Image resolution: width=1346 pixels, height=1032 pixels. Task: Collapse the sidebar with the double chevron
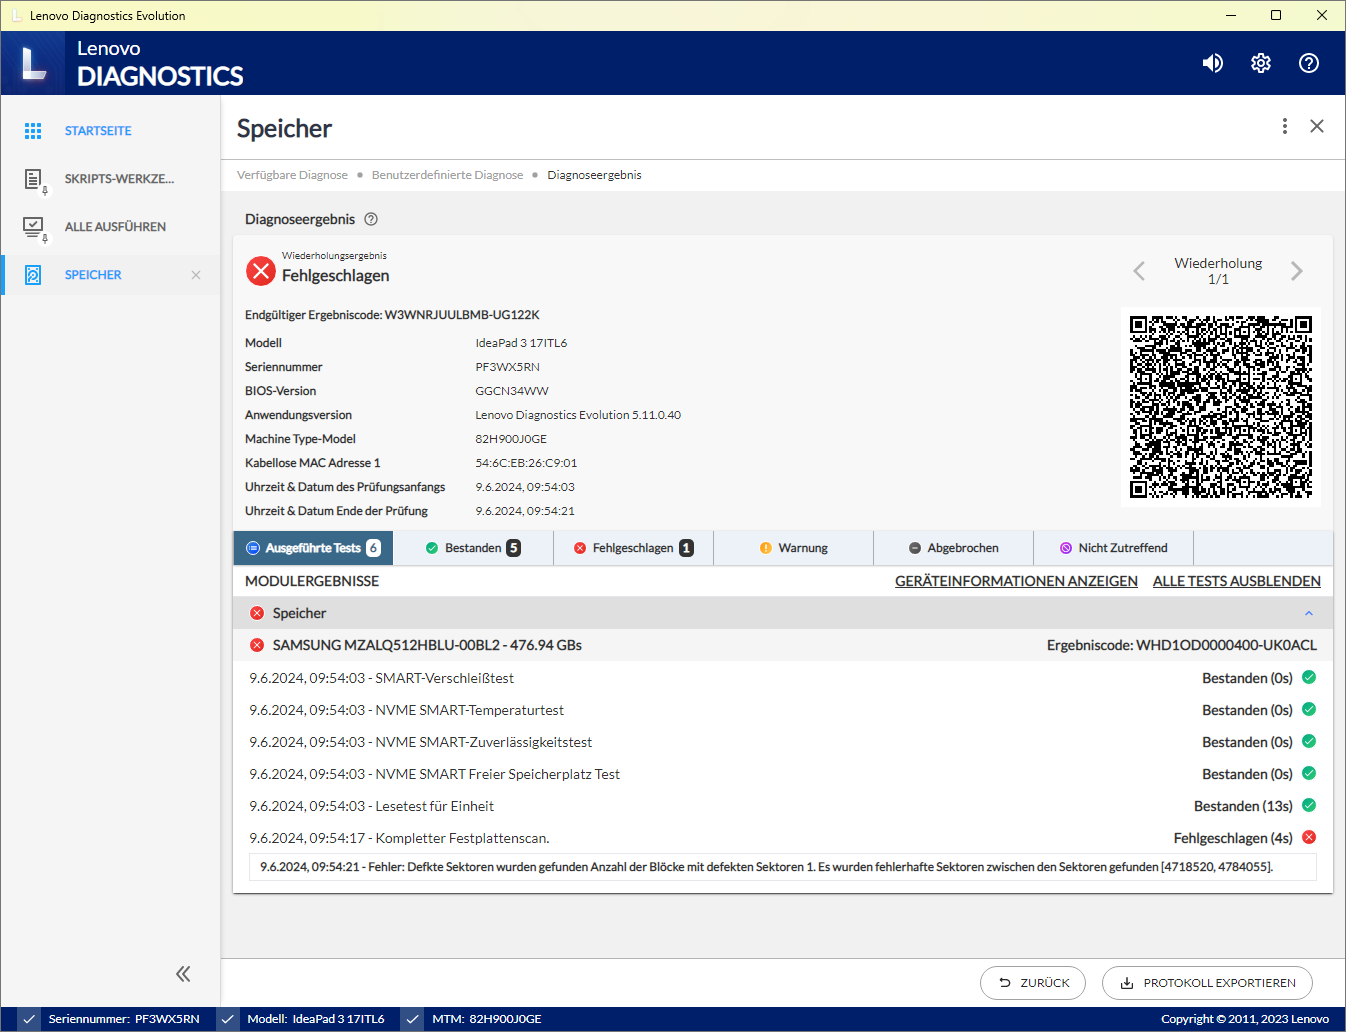point(183,974)
